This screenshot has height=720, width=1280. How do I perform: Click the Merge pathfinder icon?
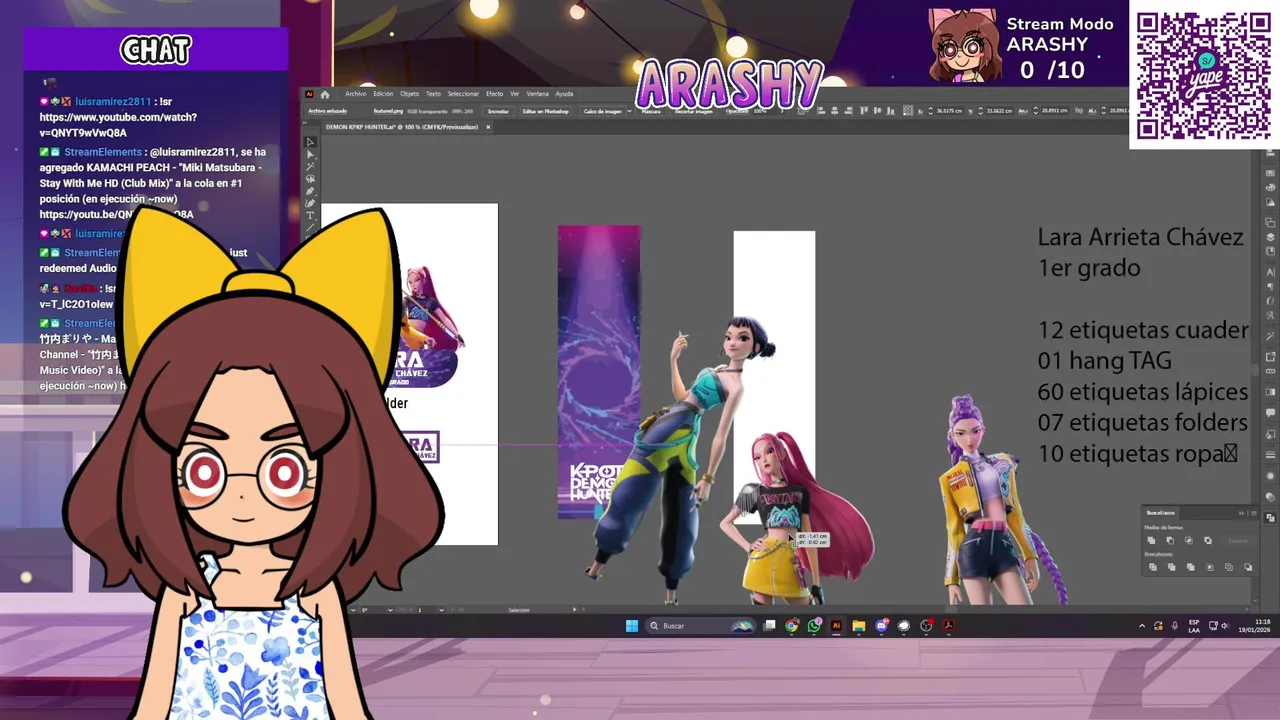1191,567
